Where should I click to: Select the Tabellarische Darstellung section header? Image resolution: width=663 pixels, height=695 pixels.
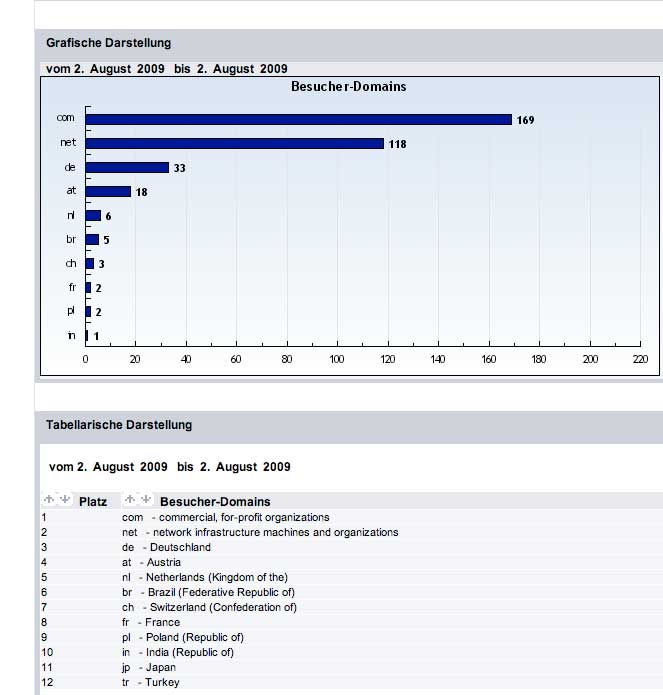(x=119, y=425)
